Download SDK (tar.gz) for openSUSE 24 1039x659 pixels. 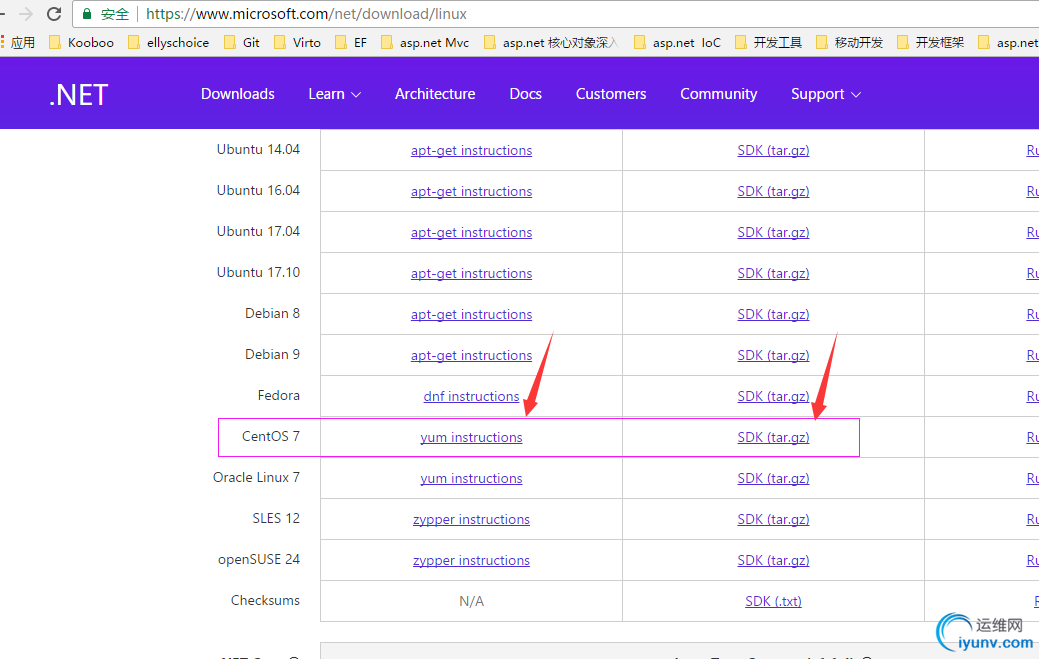tap(773, 560)
